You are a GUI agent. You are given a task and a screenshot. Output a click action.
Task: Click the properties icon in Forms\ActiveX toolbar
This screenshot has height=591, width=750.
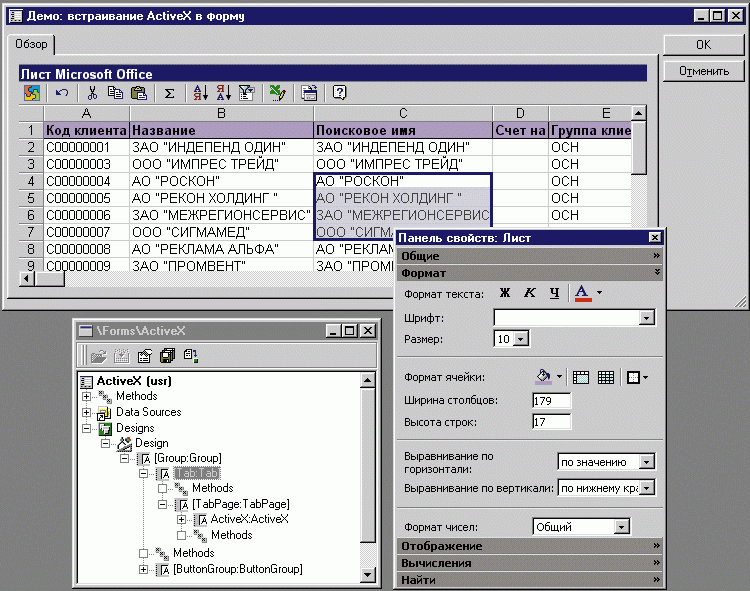pyautogui.click(x=144, y=356)
